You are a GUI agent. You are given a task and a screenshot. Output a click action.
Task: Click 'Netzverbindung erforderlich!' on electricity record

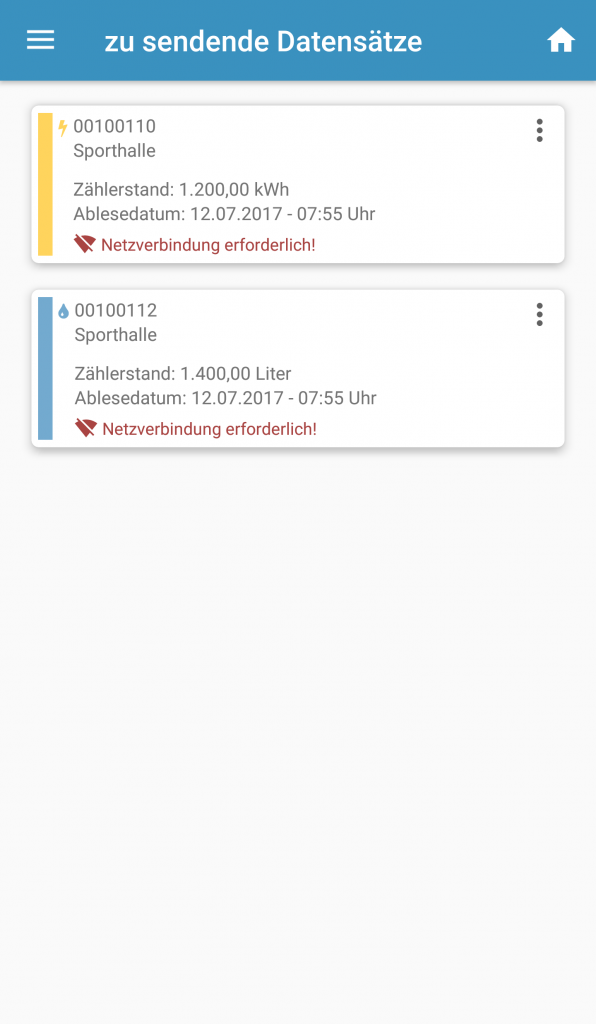[x=208, y=245]
